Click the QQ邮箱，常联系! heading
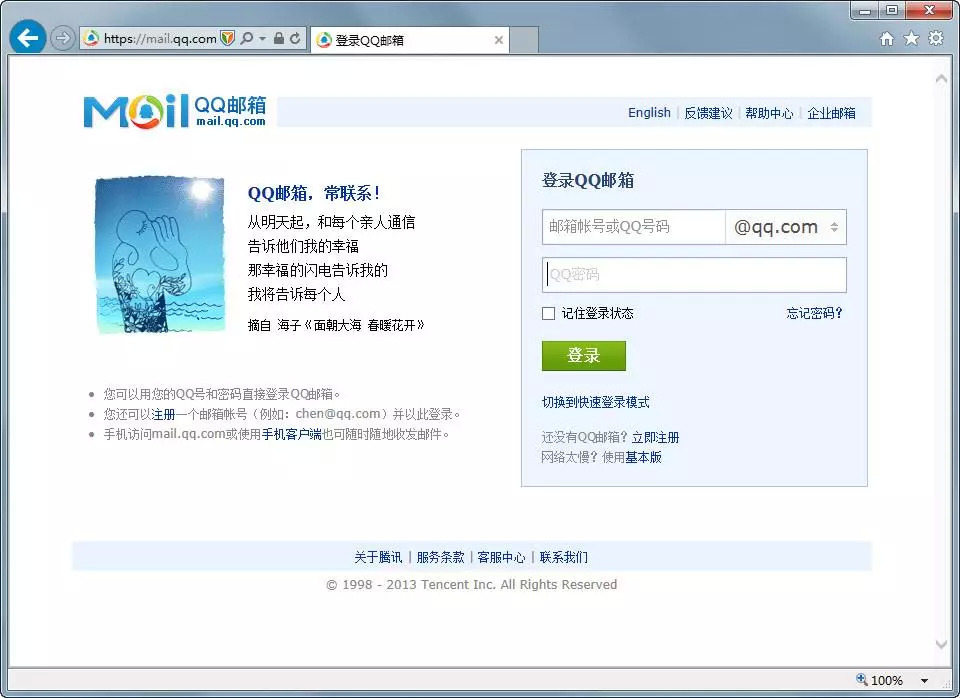Viewport: 960px width, 698px height. 313,193
